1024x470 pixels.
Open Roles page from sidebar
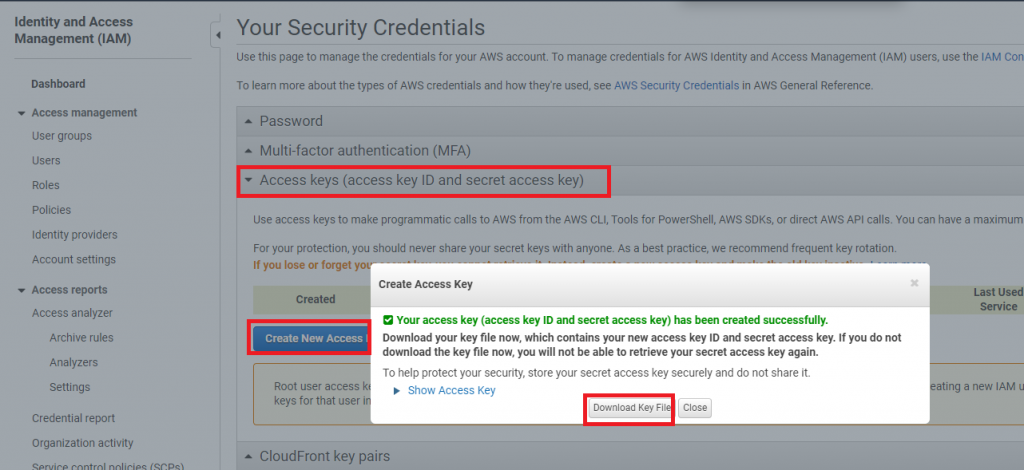click(46, 185)
